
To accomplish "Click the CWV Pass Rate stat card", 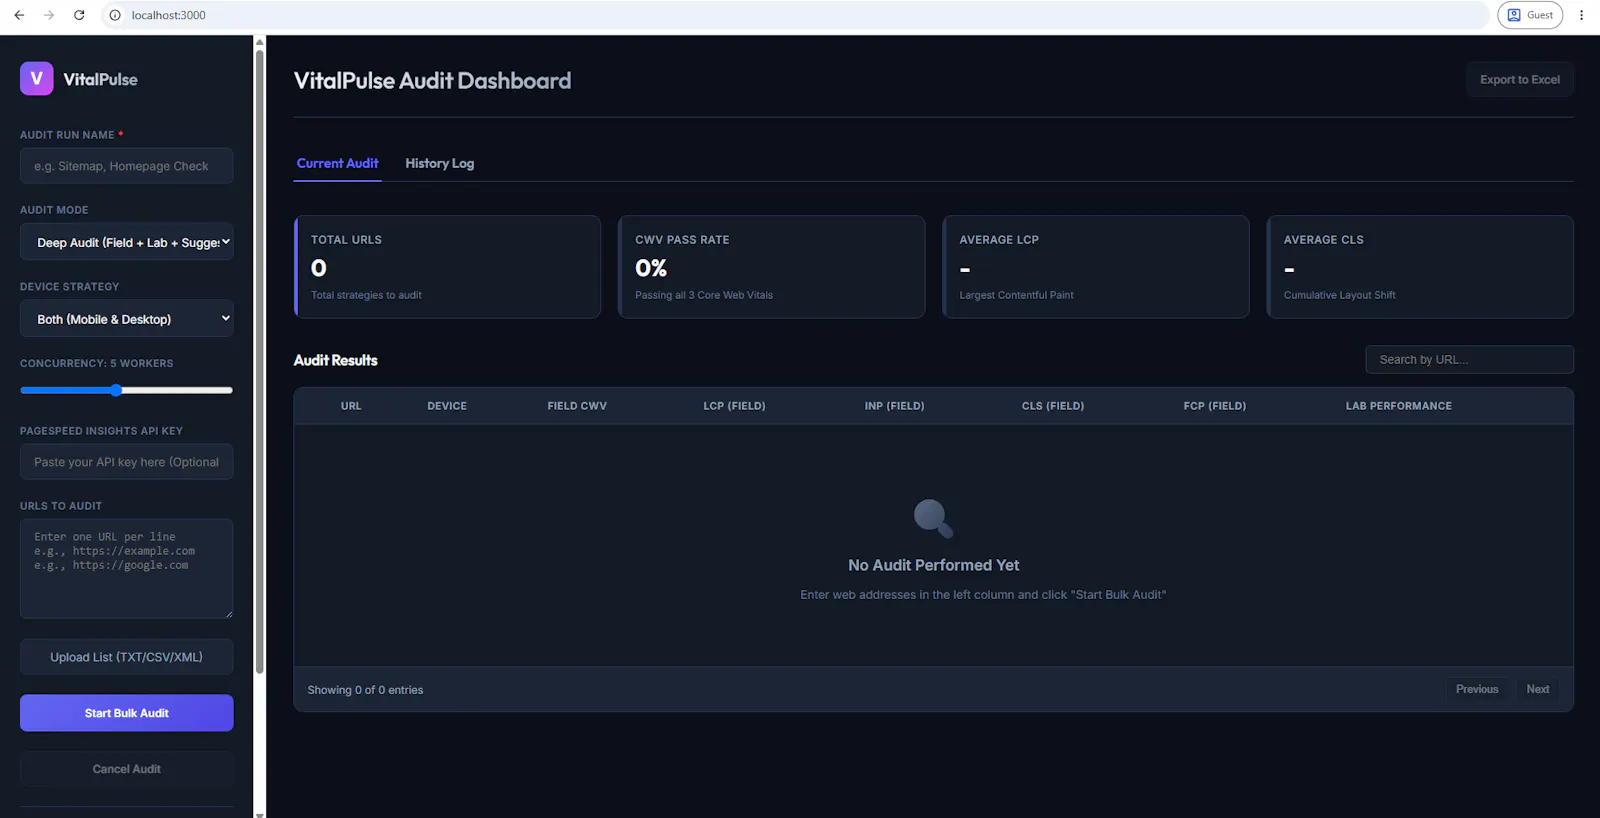I will pos(771,267).
